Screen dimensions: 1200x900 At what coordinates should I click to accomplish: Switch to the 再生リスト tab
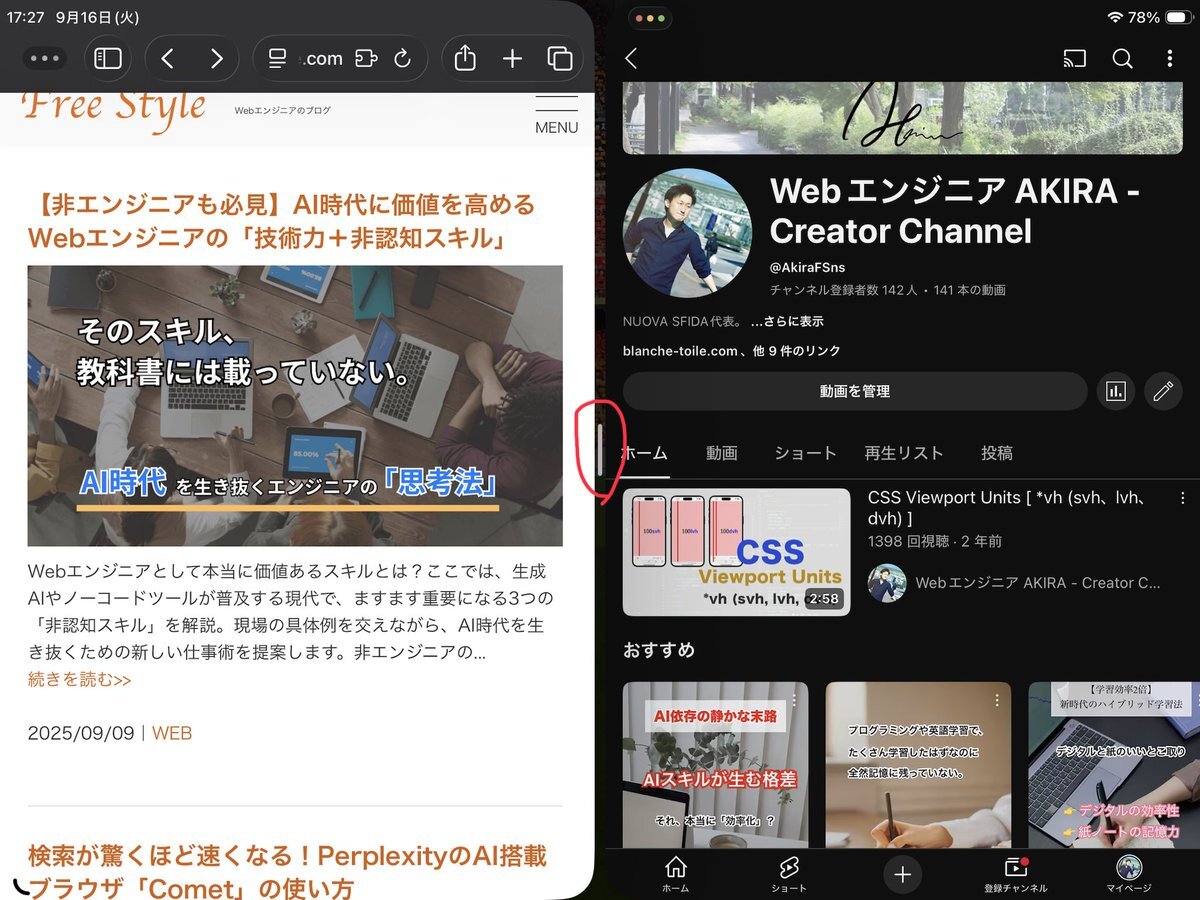[x=903, y=453]
